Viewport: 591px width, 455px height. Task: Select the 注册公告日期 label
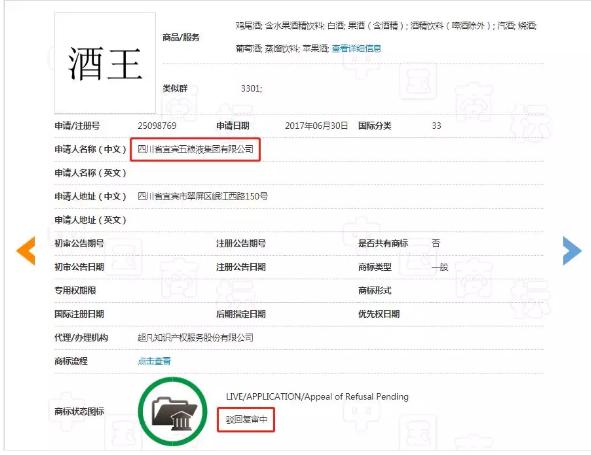241,267
